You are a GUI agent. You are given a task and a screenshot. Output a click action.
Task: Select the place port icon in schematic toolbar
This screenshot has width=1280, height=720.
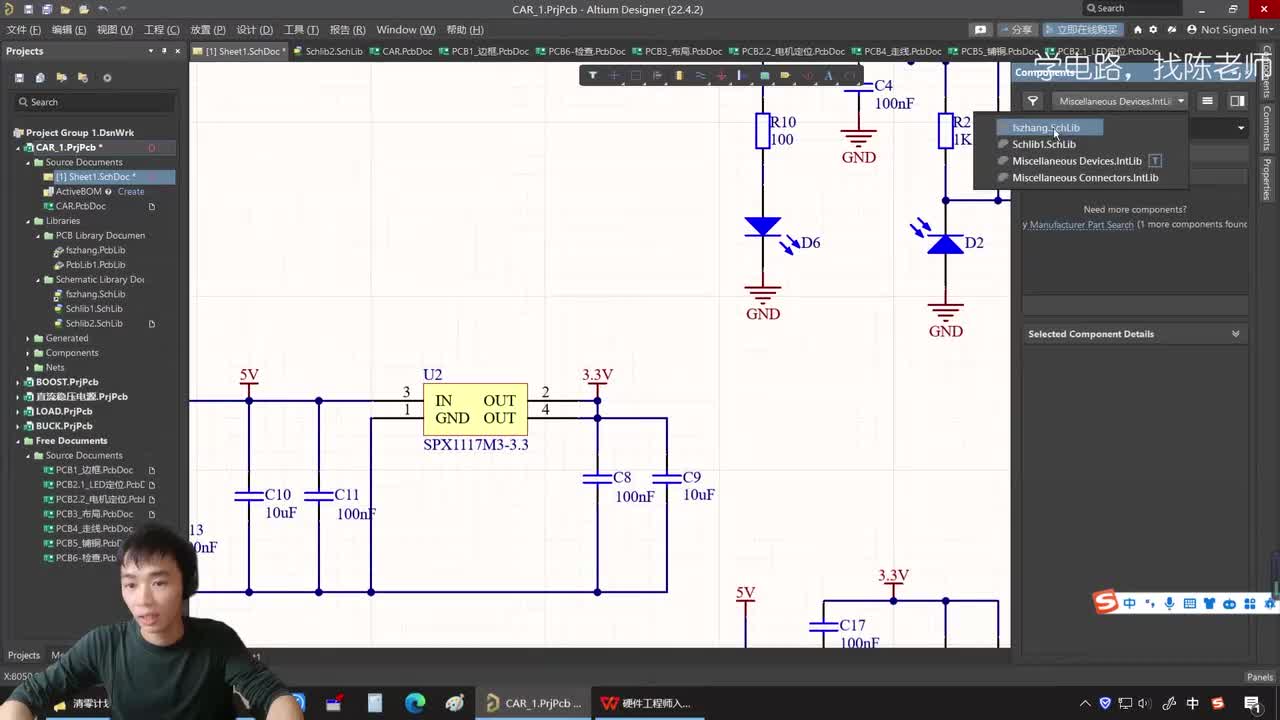pyautogui.click(x=785, y=75)
